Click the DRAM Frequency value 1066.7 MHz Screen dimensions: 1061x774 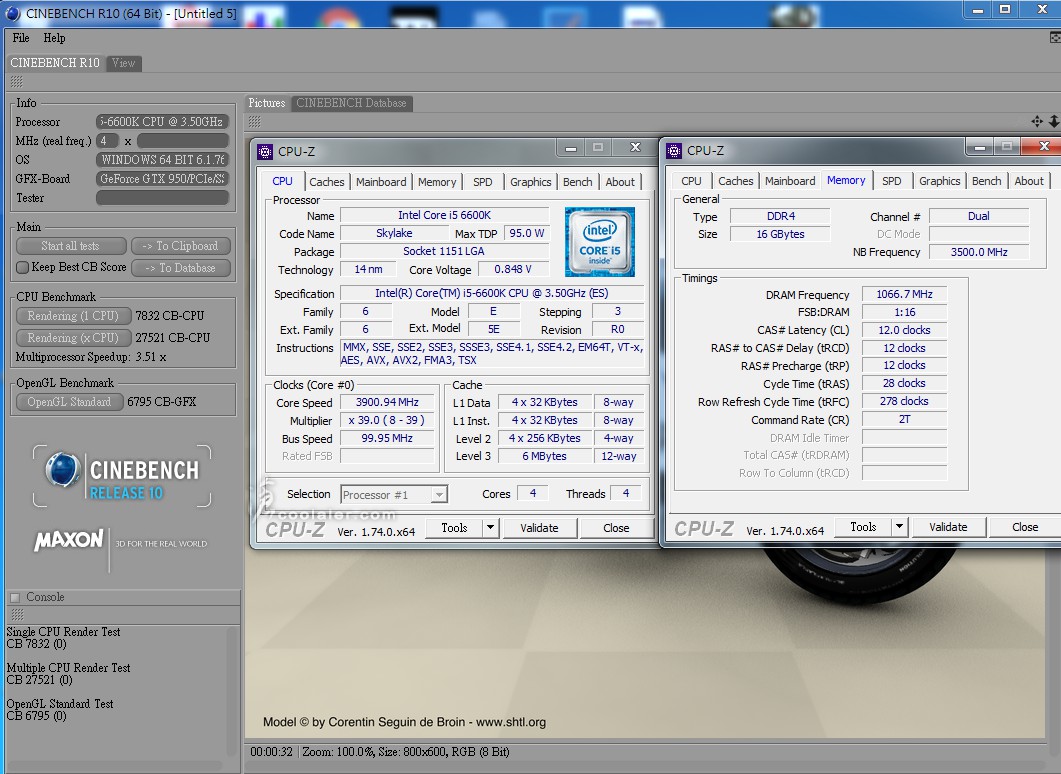904,294
